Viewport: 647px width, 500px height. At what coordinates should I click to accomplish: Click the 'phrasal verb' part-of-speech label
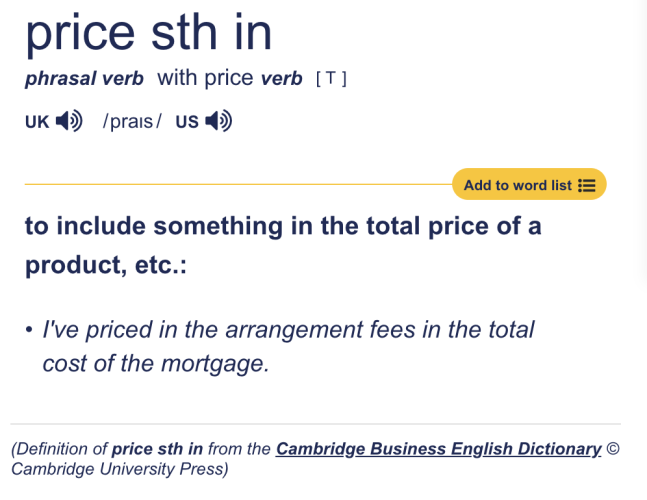tap(84, 78)
